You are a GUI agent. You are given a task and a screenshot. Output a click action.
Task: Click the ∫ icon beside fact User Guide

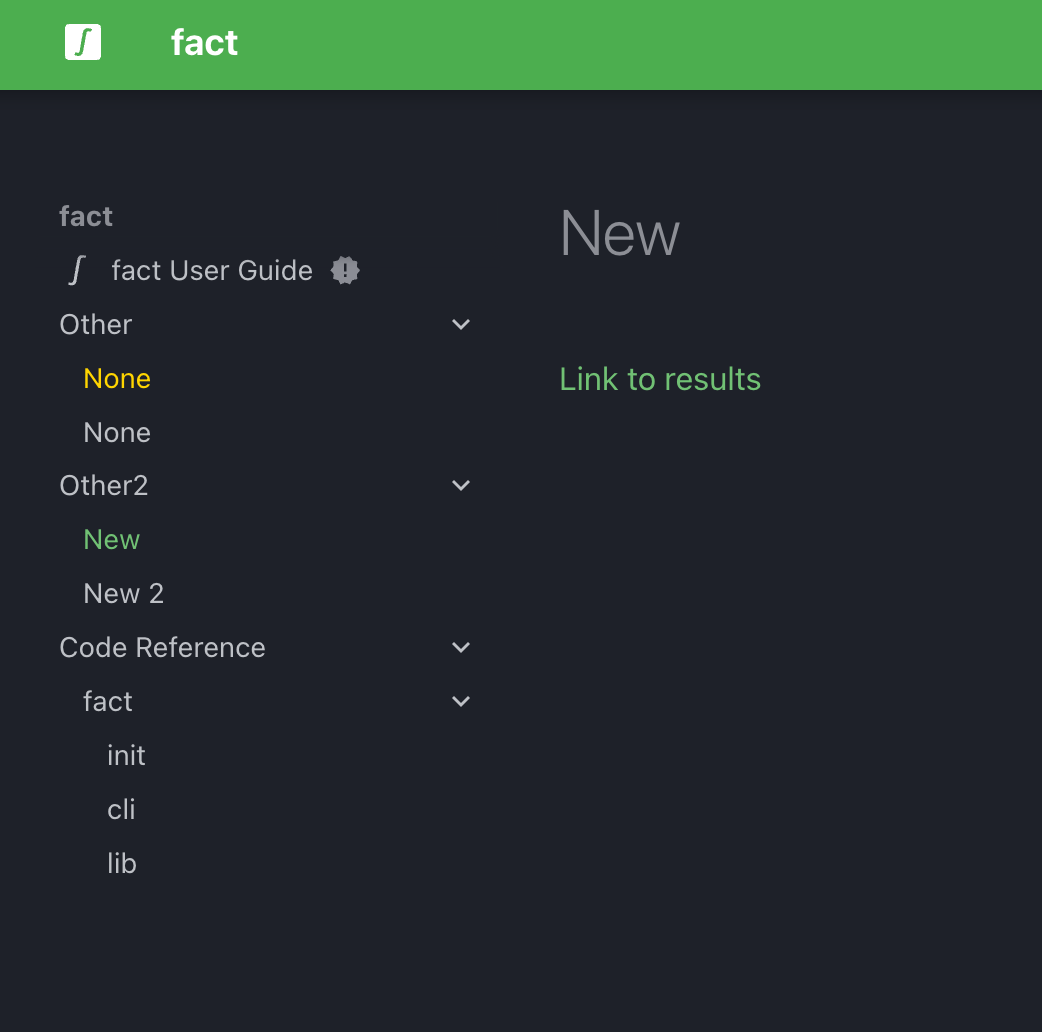(x=76, y=270)
